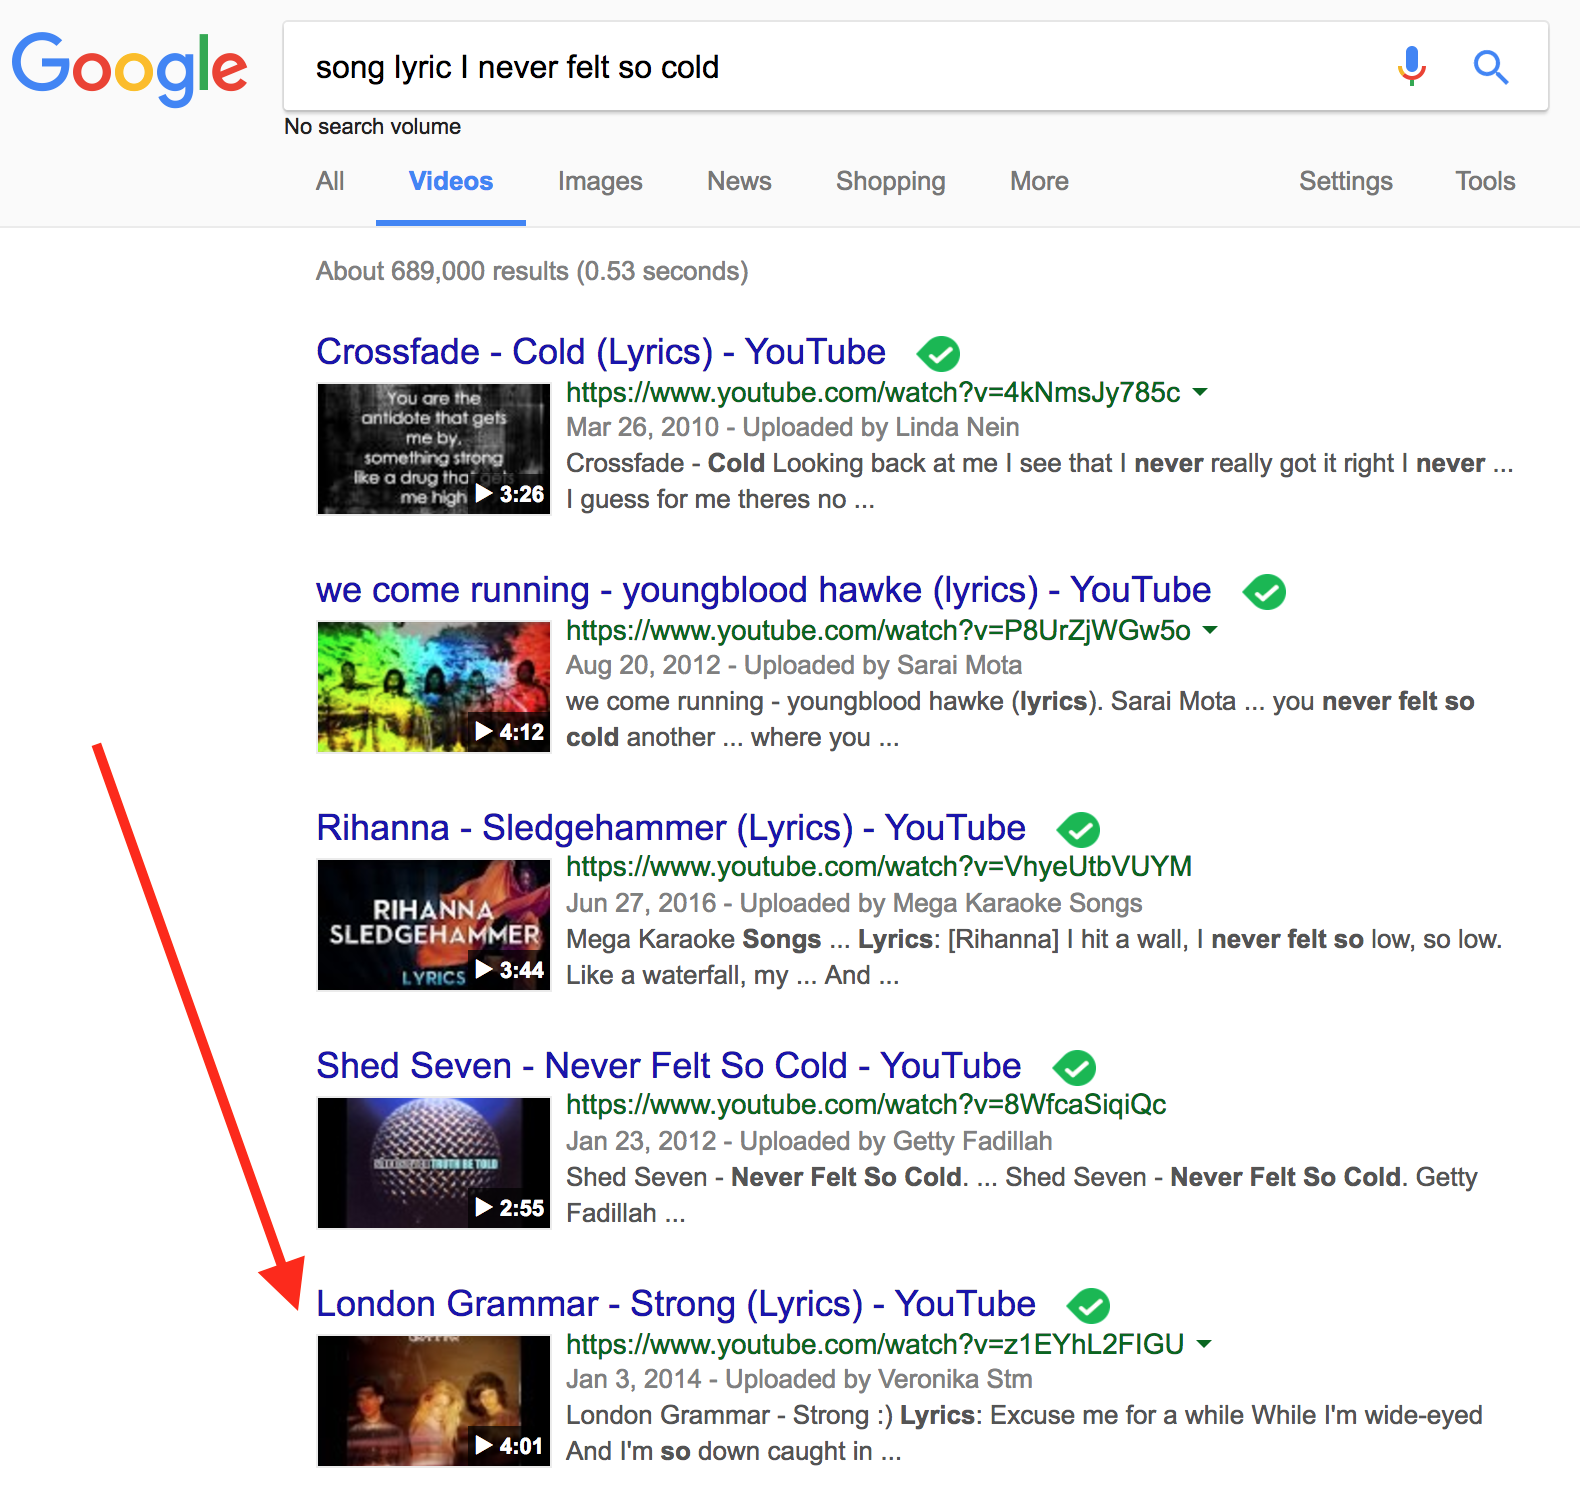The height and width of the screenshot is (1508, 1580).
Task: Click green checkmark beside Crossfade - Cold result
Action: click(939, 353)
